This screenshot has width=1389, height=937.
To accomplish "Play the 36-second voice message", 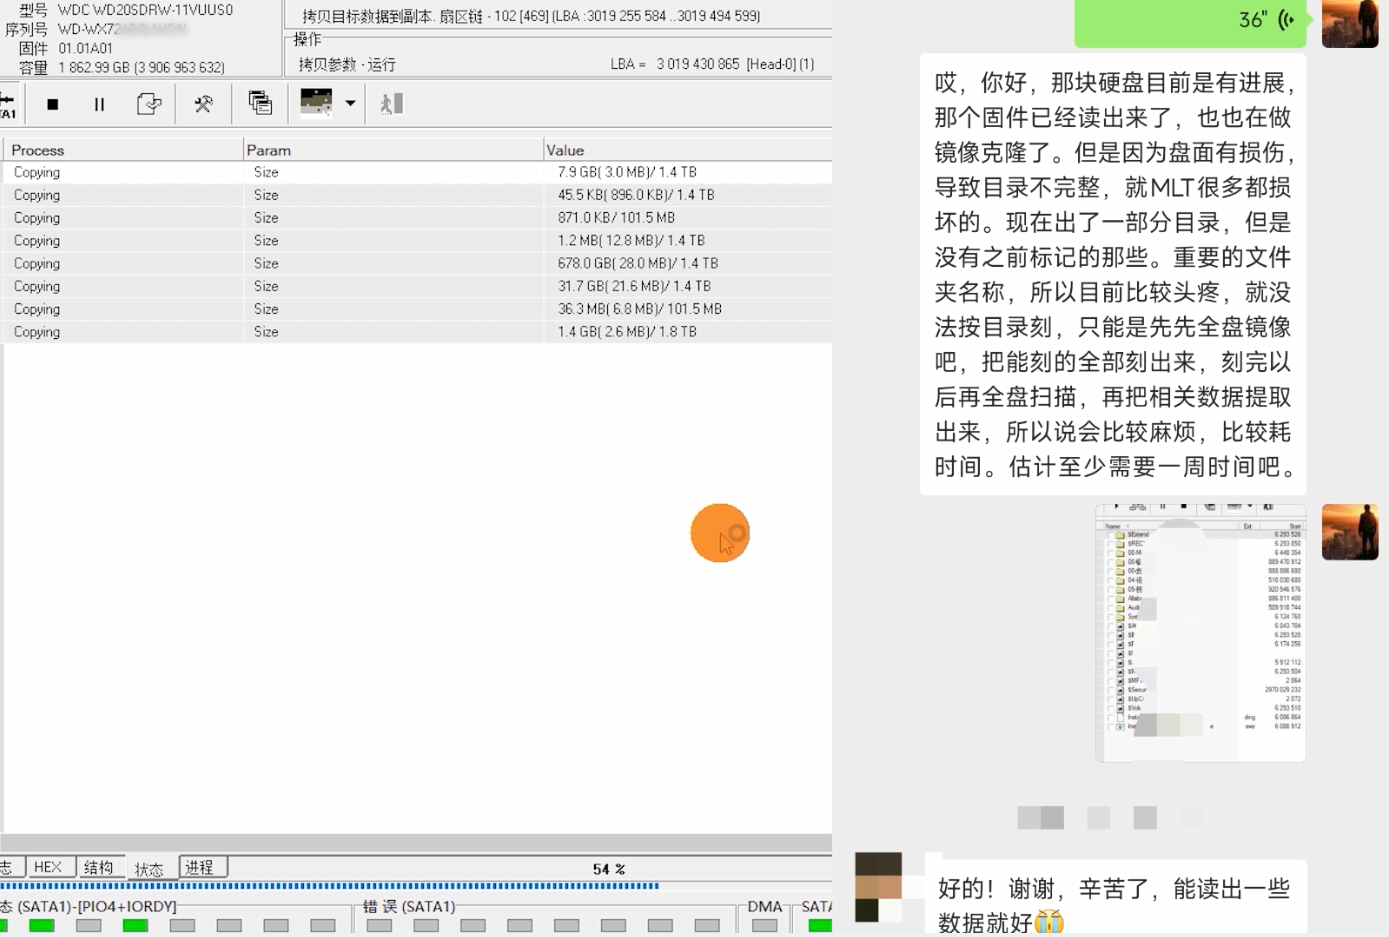I will pos(1189,21).
